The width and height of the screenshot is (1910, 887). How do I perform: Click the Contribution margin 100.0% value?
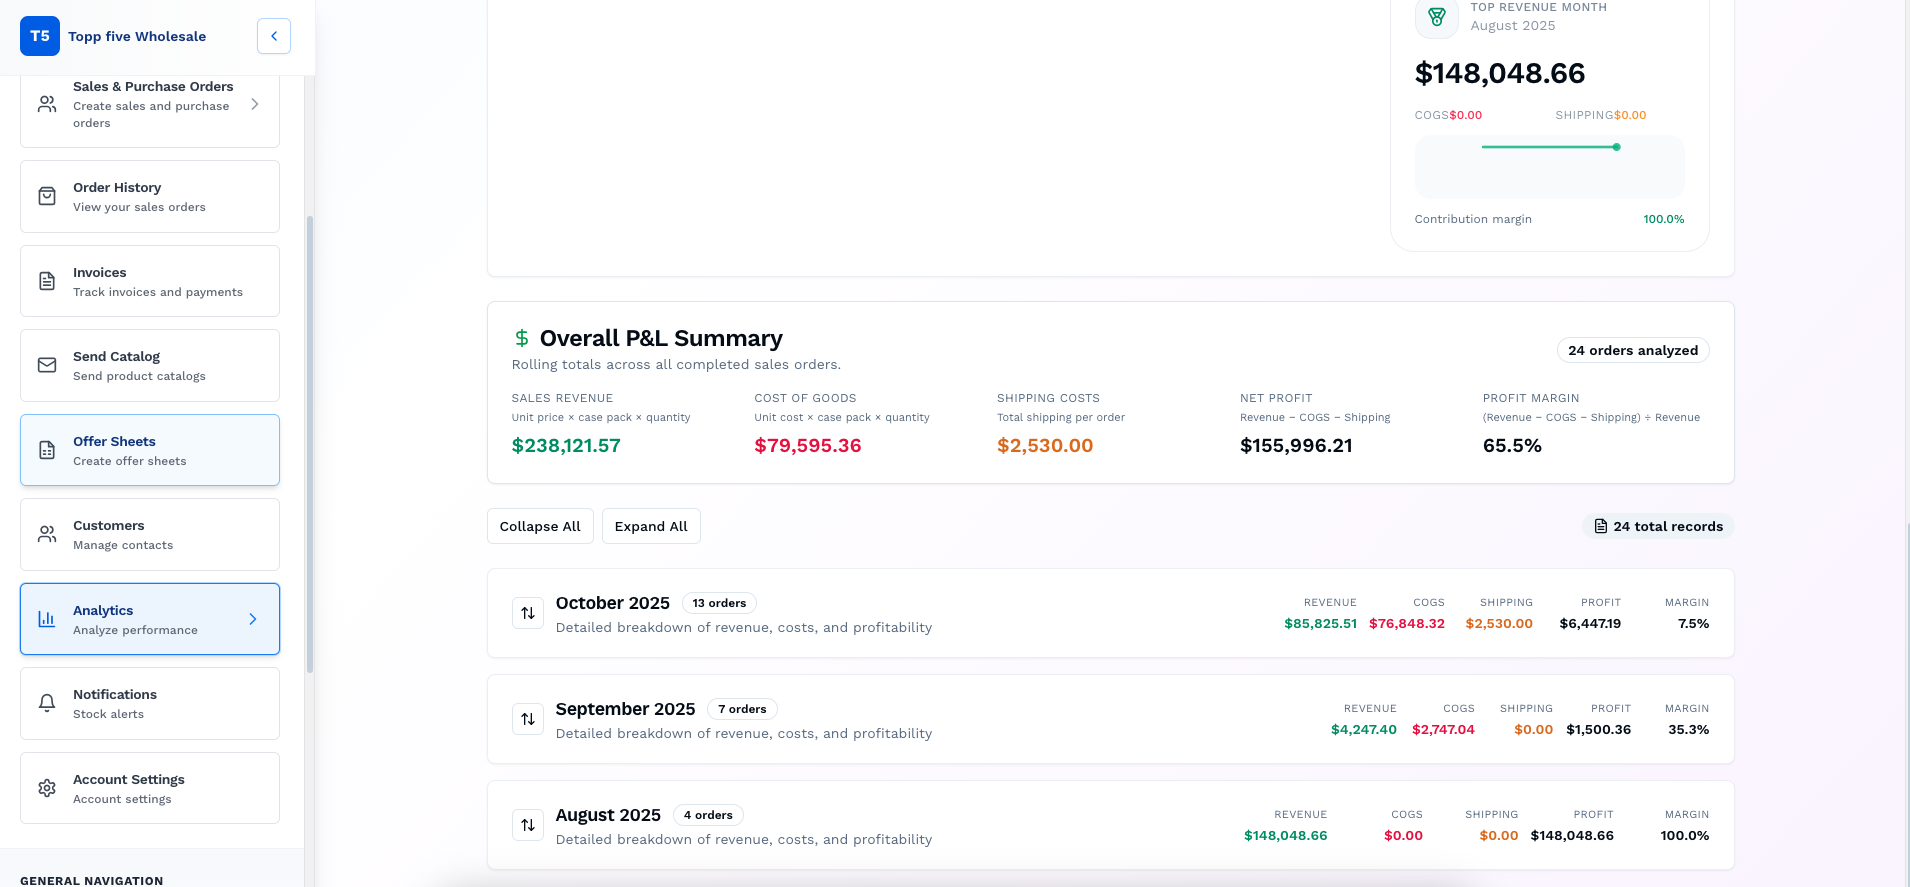tap(1664, 219)
